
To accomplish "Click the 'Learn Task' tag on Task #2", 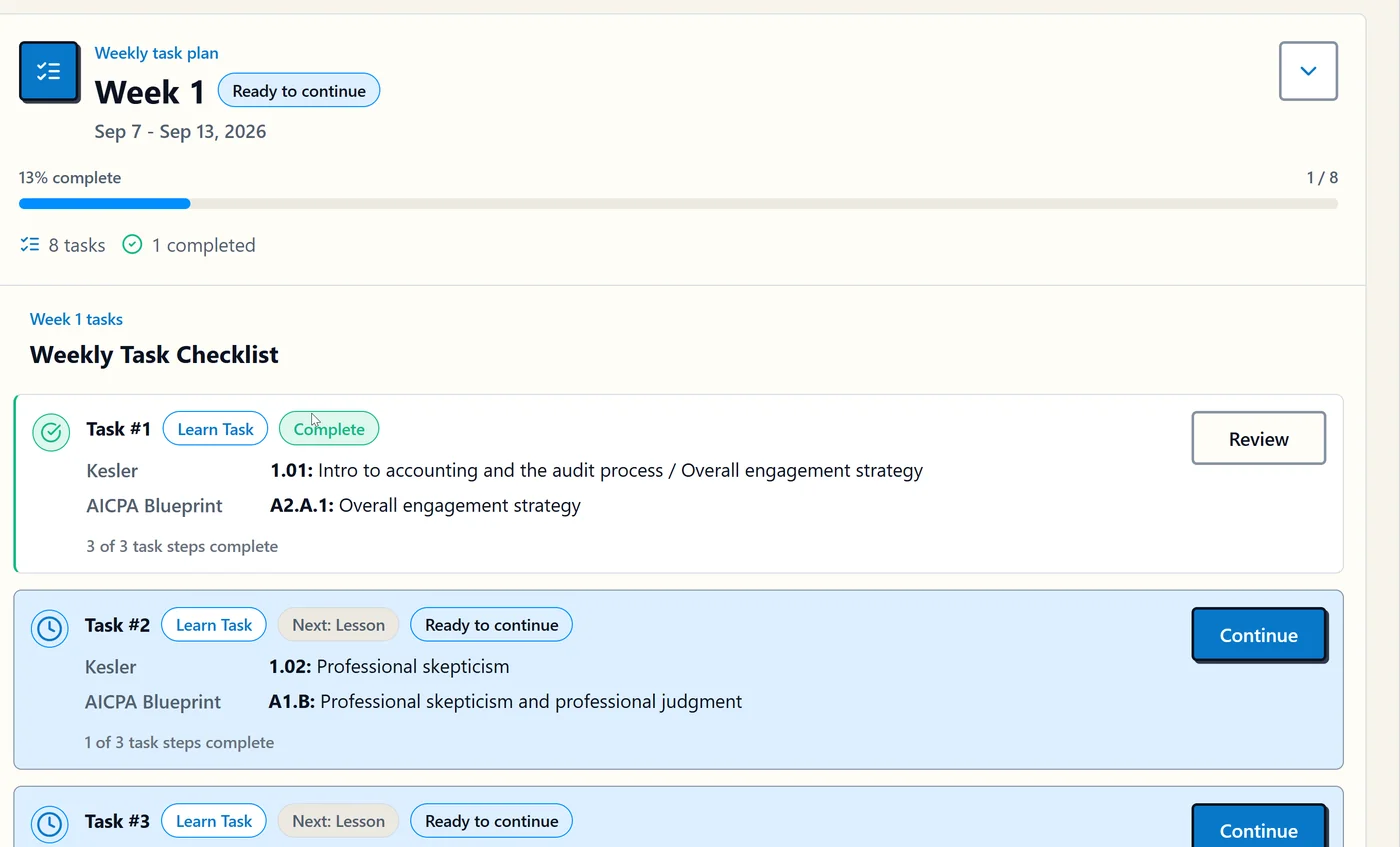I will [x=214, y=625].
